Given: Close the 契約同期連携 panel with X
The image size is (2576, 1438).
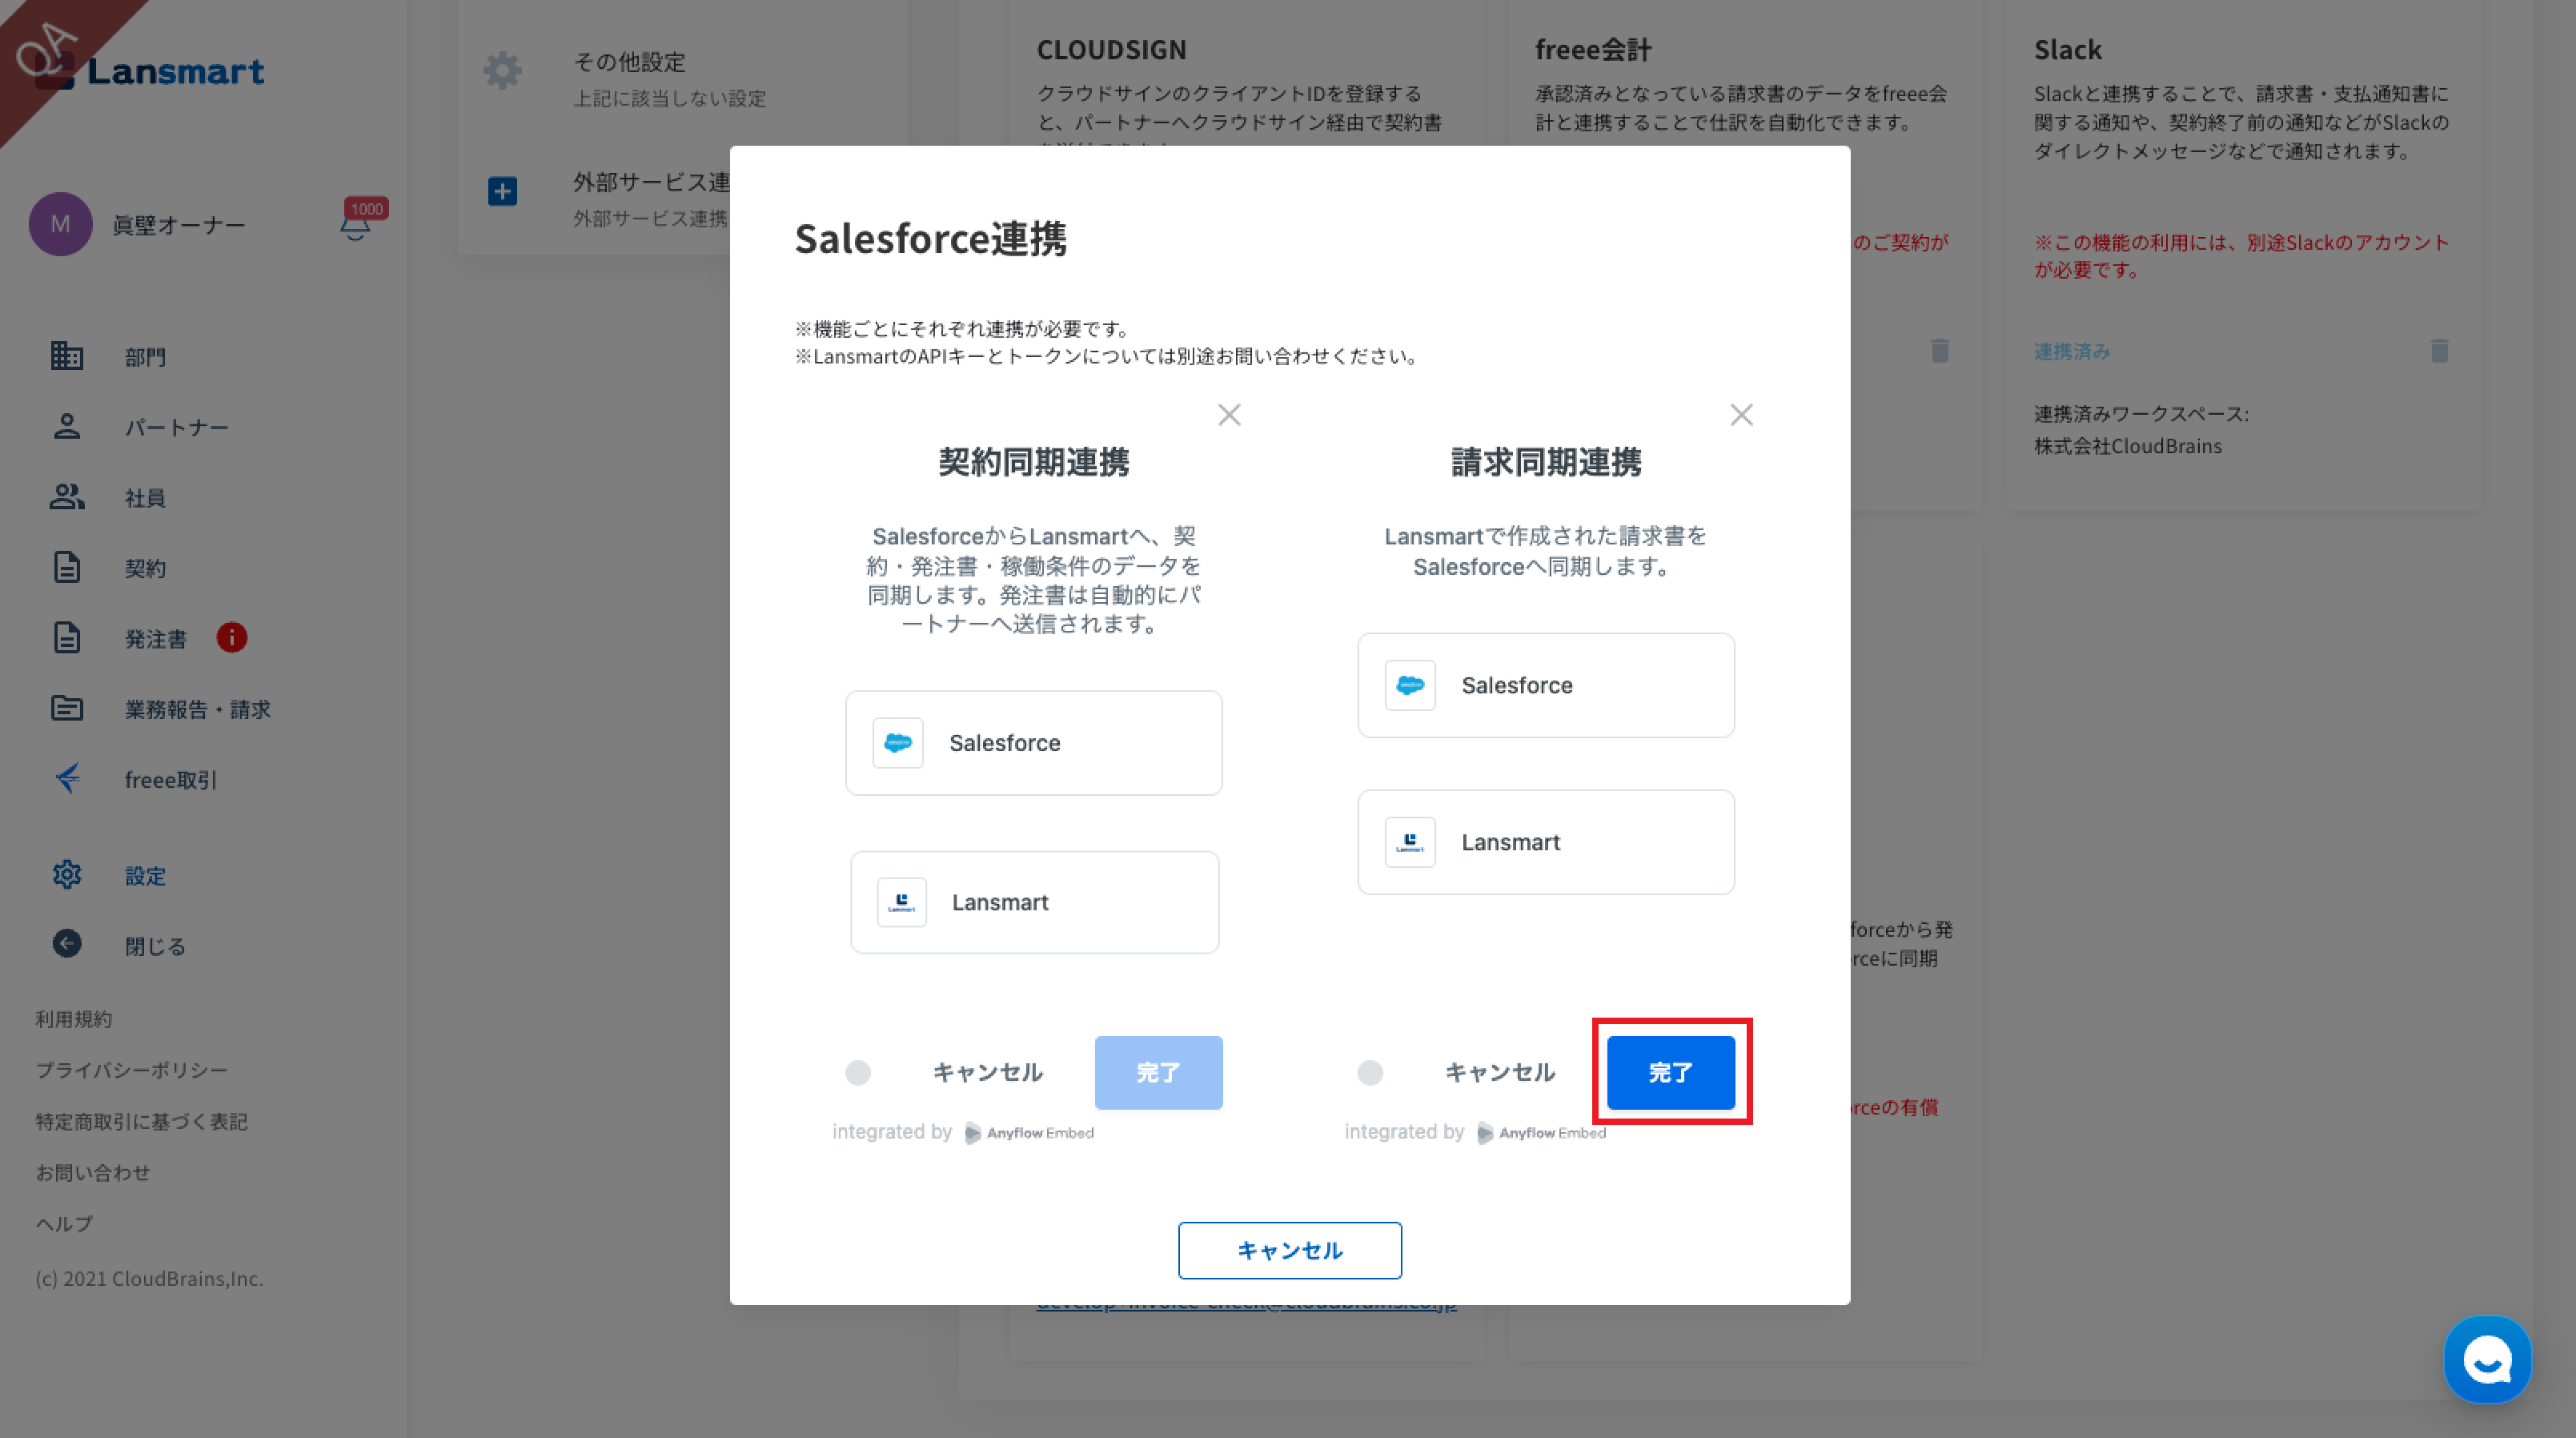Looking at the screenshot, I should [x=1229, y=415].
